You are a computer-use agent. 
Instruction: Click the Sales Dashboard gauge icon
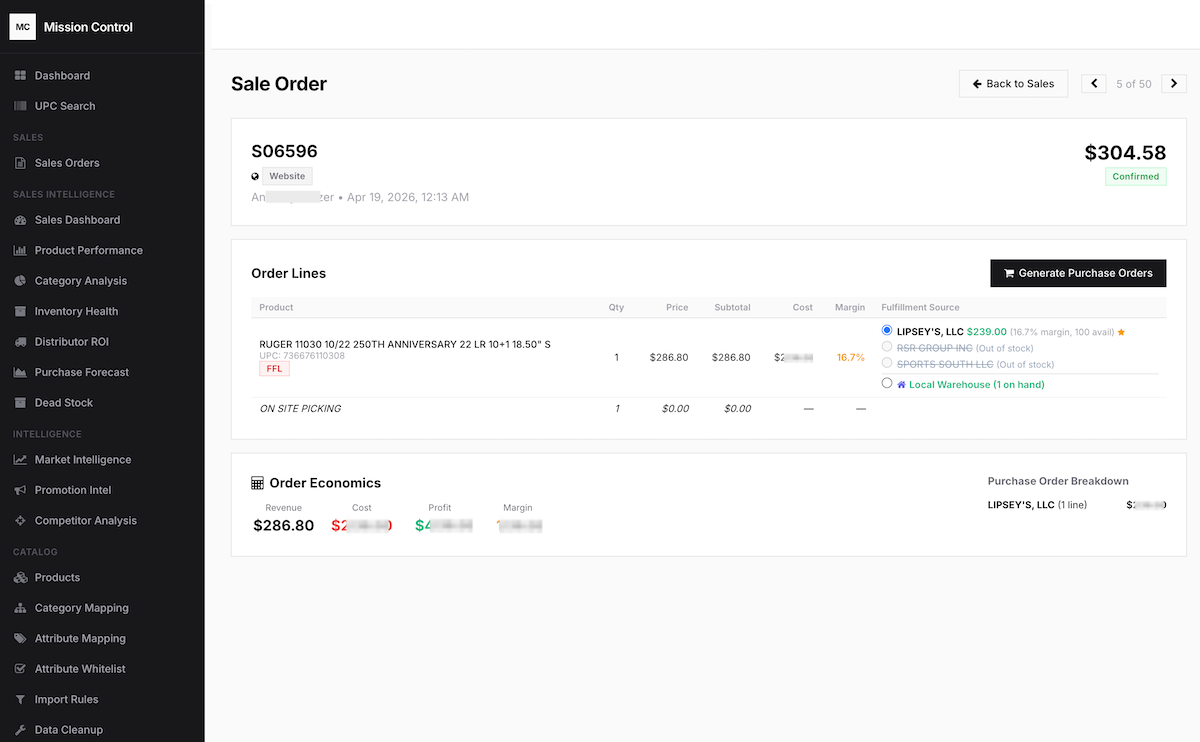click(x=21, y=220)
